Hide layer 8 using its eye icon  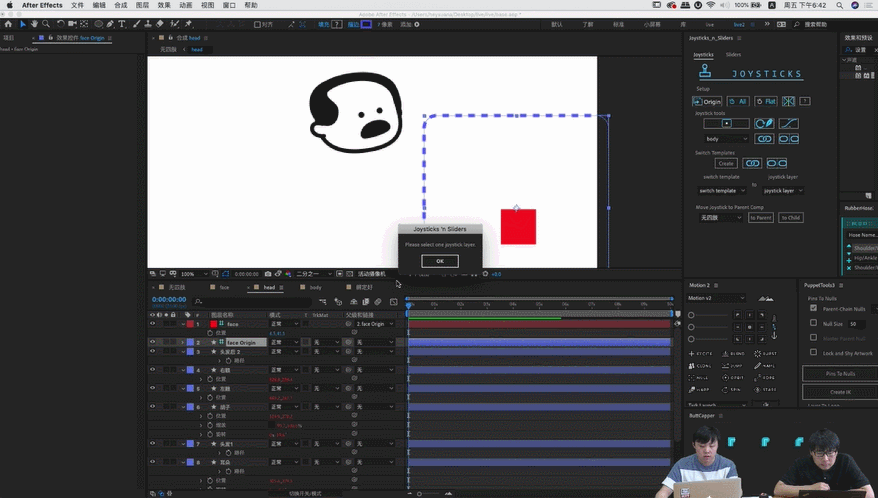click(x=152, y=462)
